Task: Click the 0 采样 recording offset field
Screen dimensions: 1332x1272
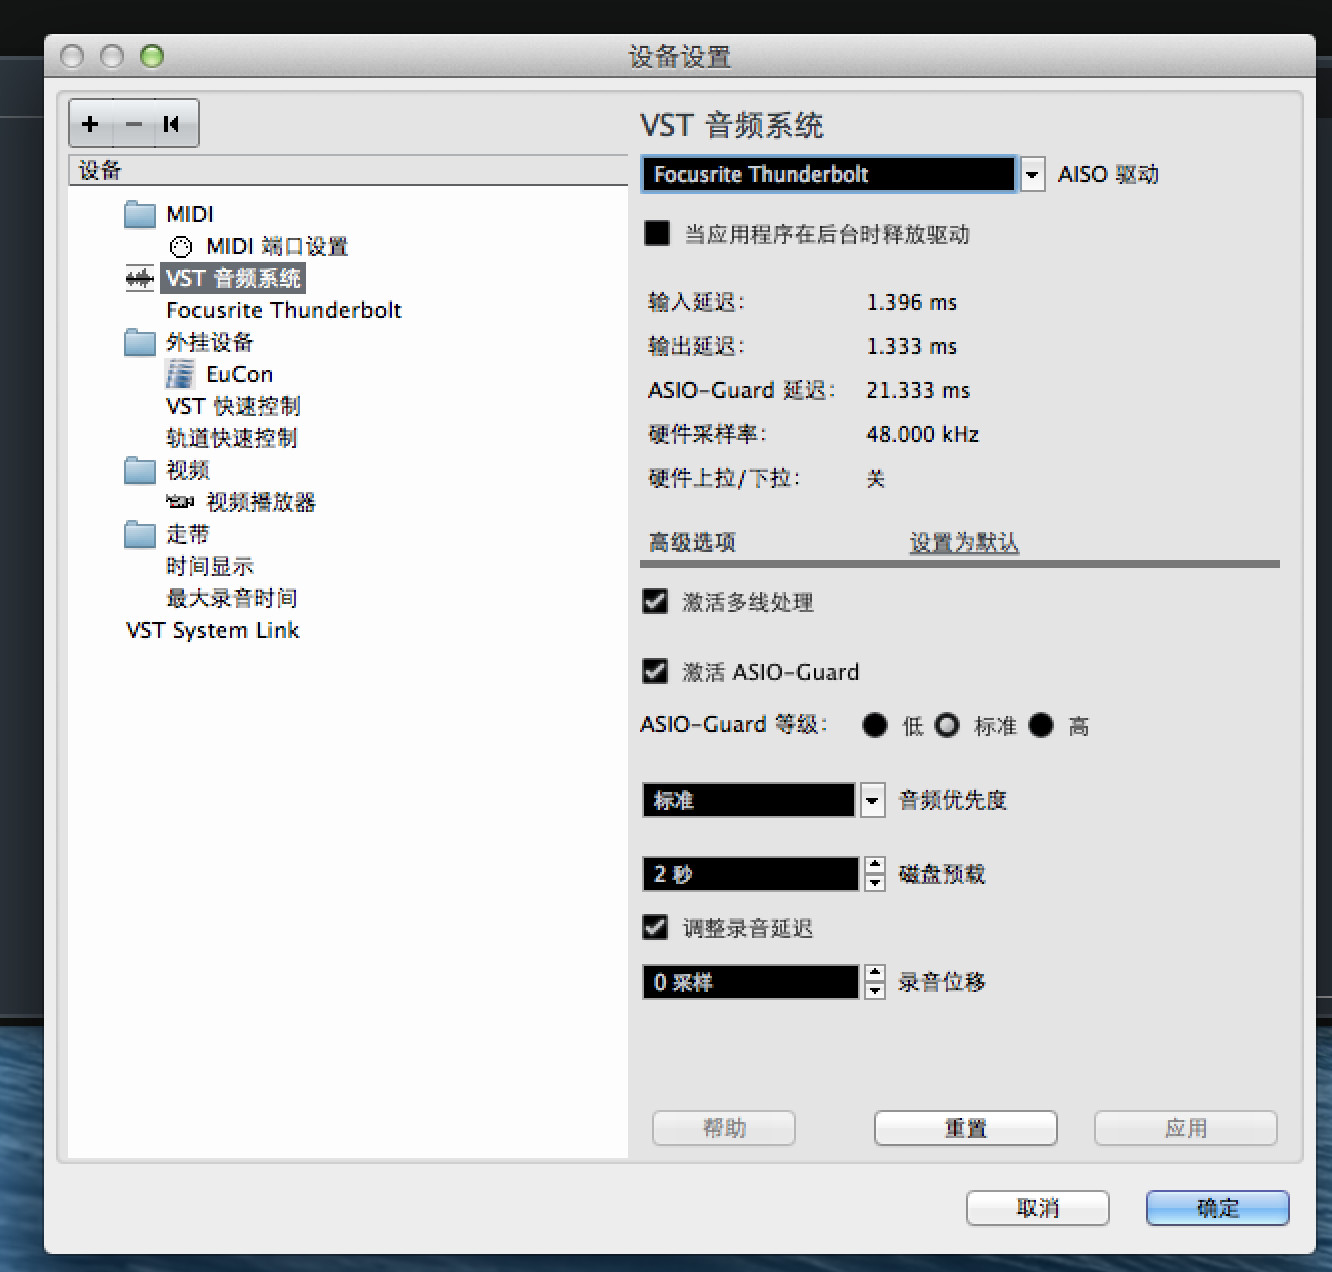Action: [x=749, y=982]
